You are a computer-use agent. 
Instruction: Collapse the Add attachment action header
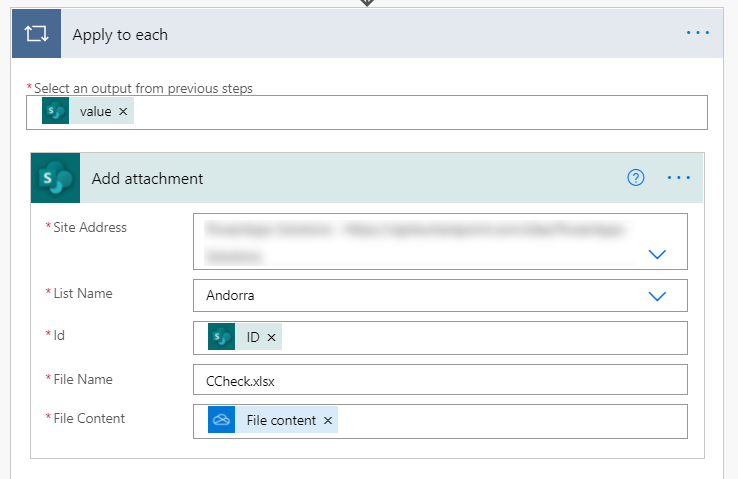tap(300, 178)
